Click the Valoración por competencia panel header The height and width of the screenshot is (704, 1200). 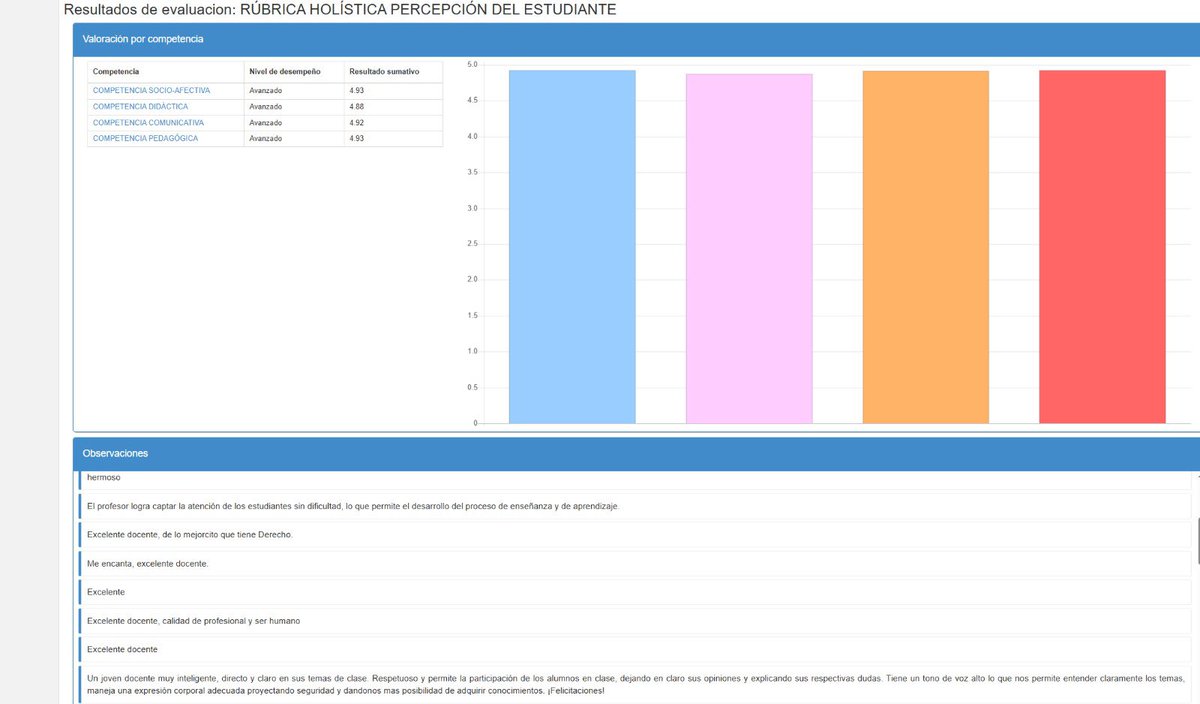click(x=636, y=39)
